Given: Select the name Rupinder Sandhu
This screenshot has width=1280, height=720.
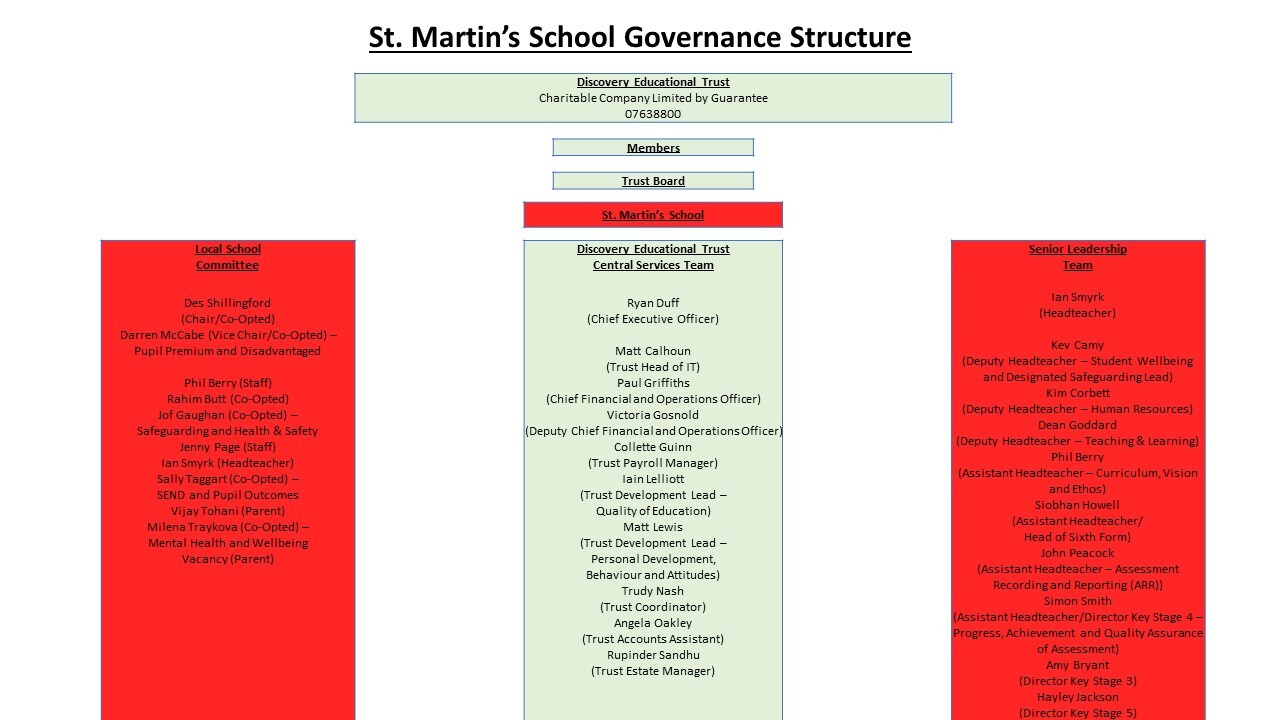Looking at the screenshot, I should [653, 655].
